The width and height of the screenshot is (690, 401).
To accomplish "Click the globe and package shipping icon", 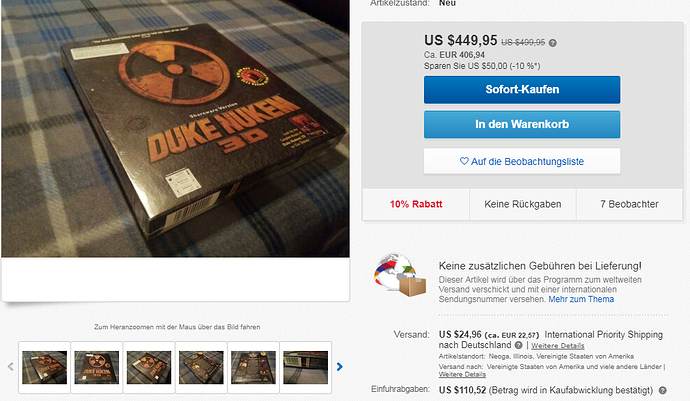I will 400,276.
